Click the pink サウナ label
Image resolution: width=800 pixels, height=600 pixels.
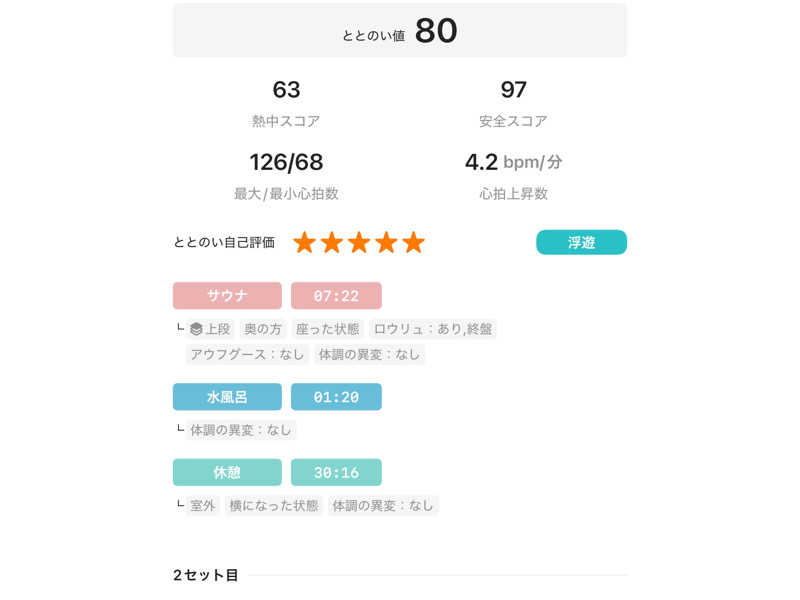[x=227, y=296]
